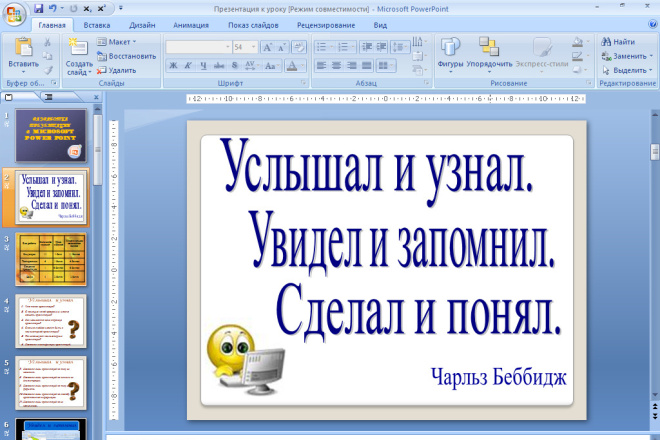
Task: Open the text columns menu
Action: click(x=386, y=65)
